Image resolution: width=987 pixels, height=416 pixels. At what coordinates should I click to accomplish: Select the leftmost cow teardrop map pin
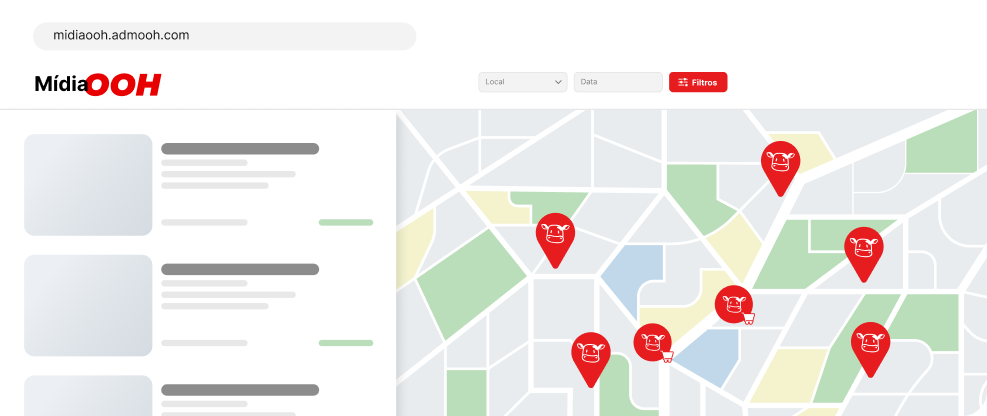[555, 235]
